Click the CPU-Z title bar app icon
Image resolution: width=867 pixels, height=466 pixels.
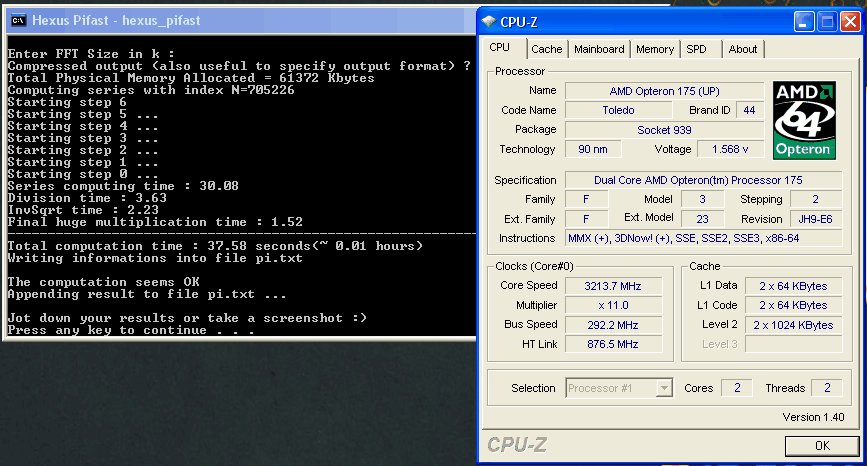[x=489, y=22]
